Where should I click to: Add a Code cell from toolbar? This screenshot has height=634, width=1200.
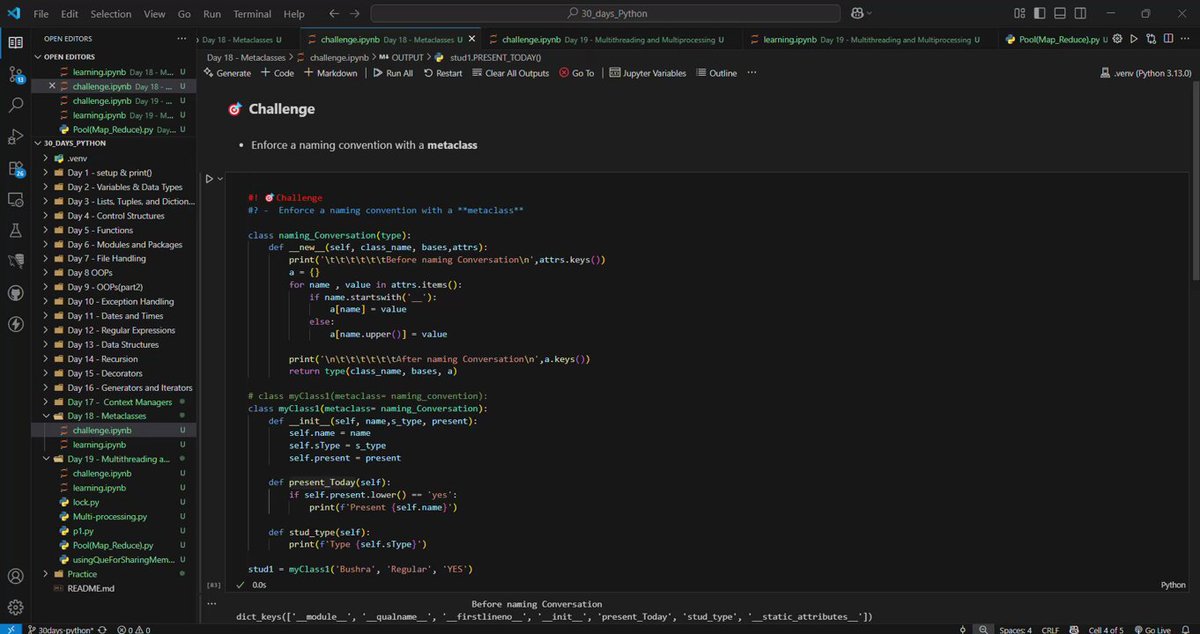point(278,73)
